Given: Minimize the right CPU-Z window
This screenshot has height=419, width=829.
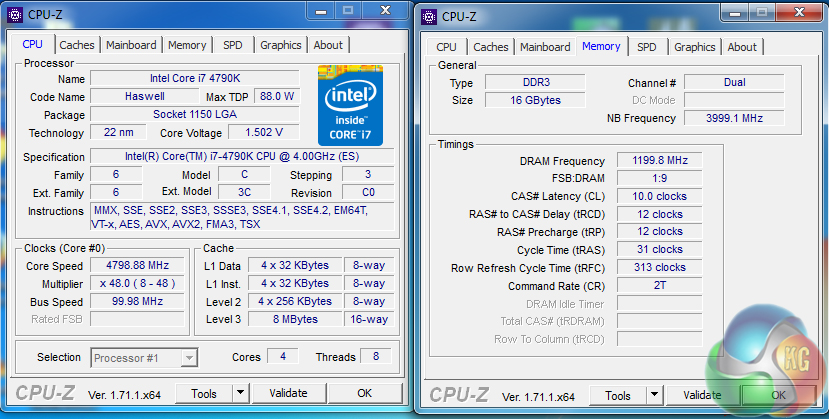Looking at the screenshot, I should (734, 13).
